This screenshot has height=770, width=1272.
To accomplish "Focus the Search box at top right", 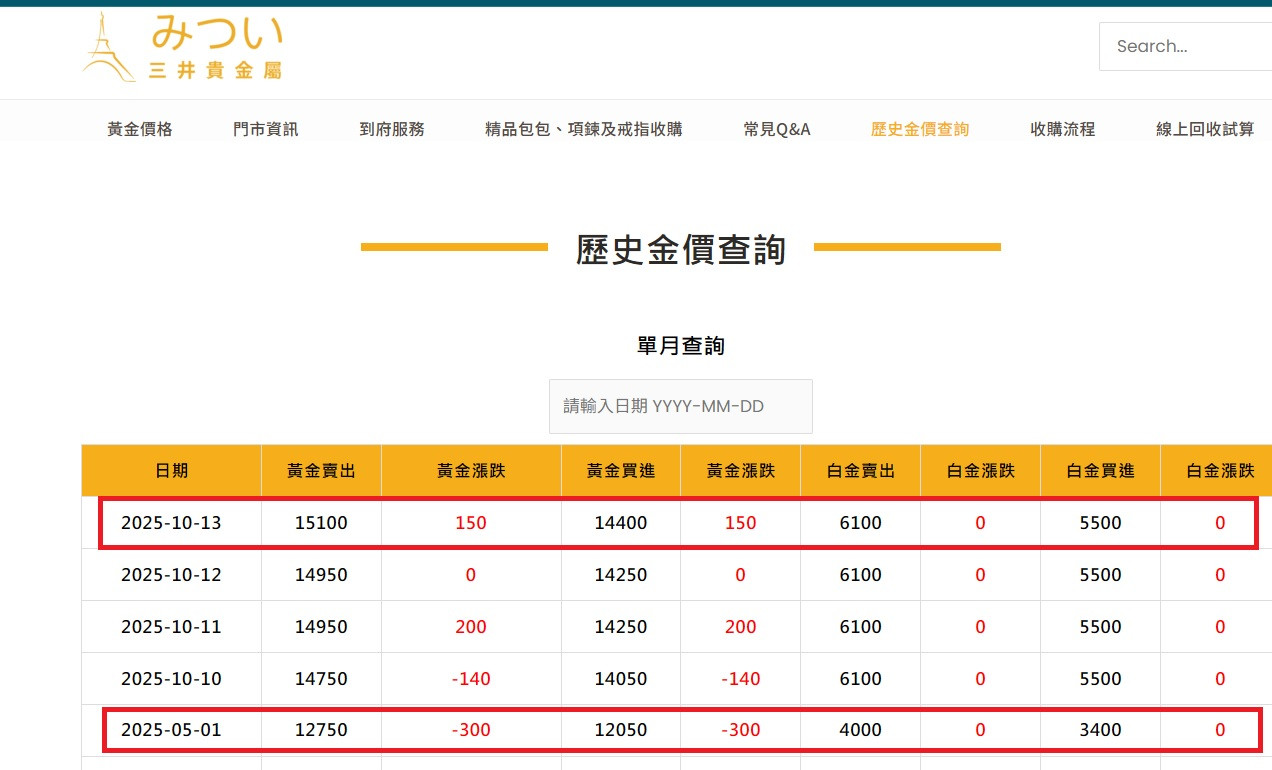I will pos(1185,46).
